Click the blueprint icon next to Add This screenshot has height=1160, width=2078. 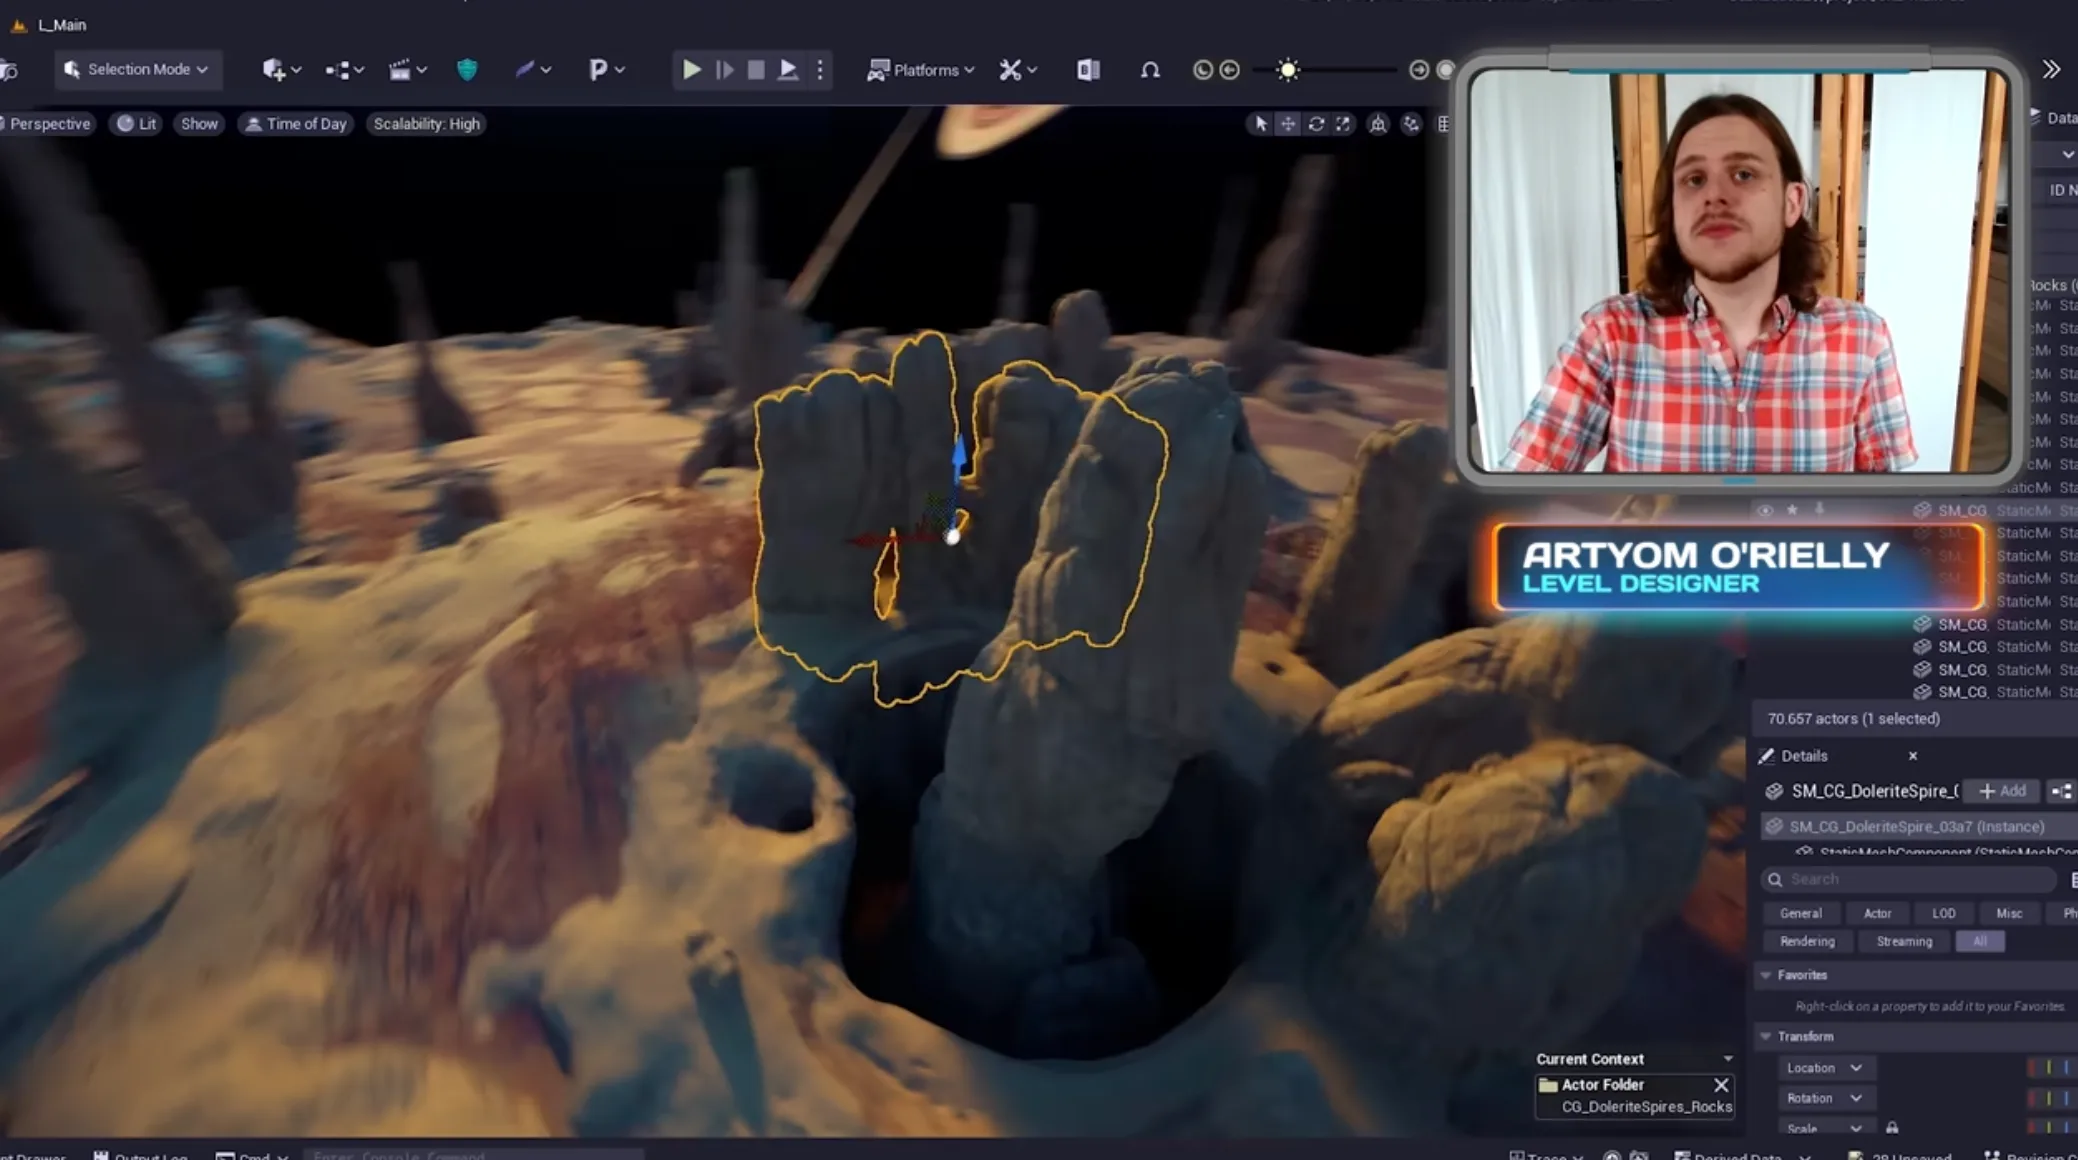coord(2061,791)
